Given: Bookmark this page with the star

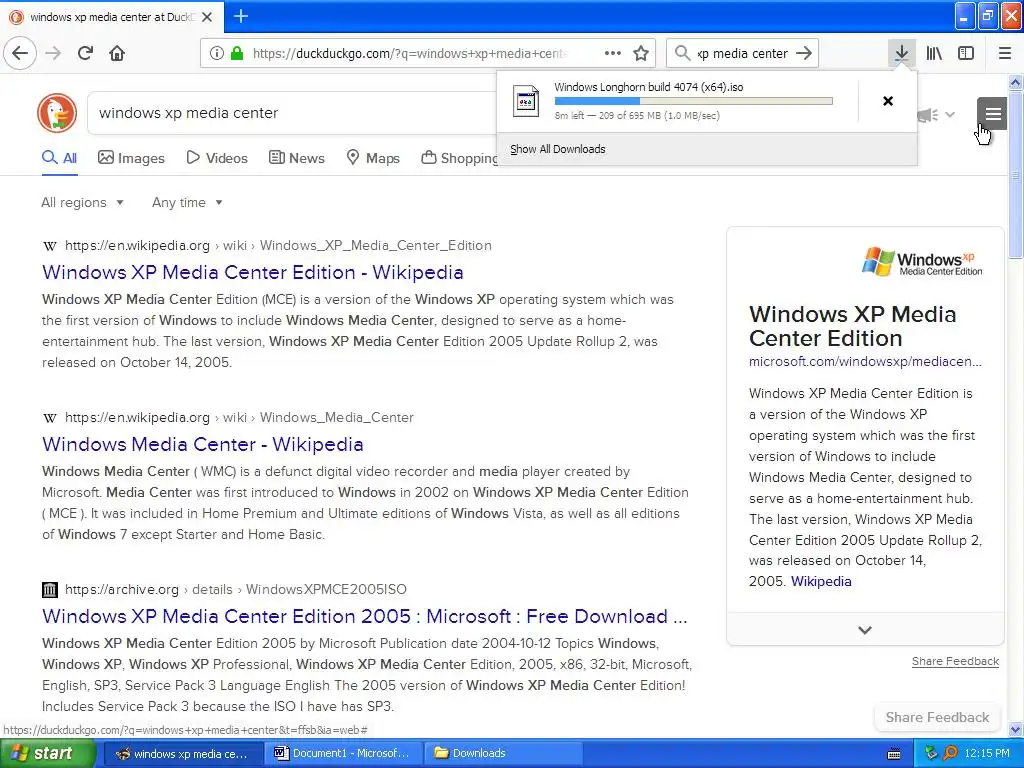Looking at the screenshot, I should (x=641, y=54).
